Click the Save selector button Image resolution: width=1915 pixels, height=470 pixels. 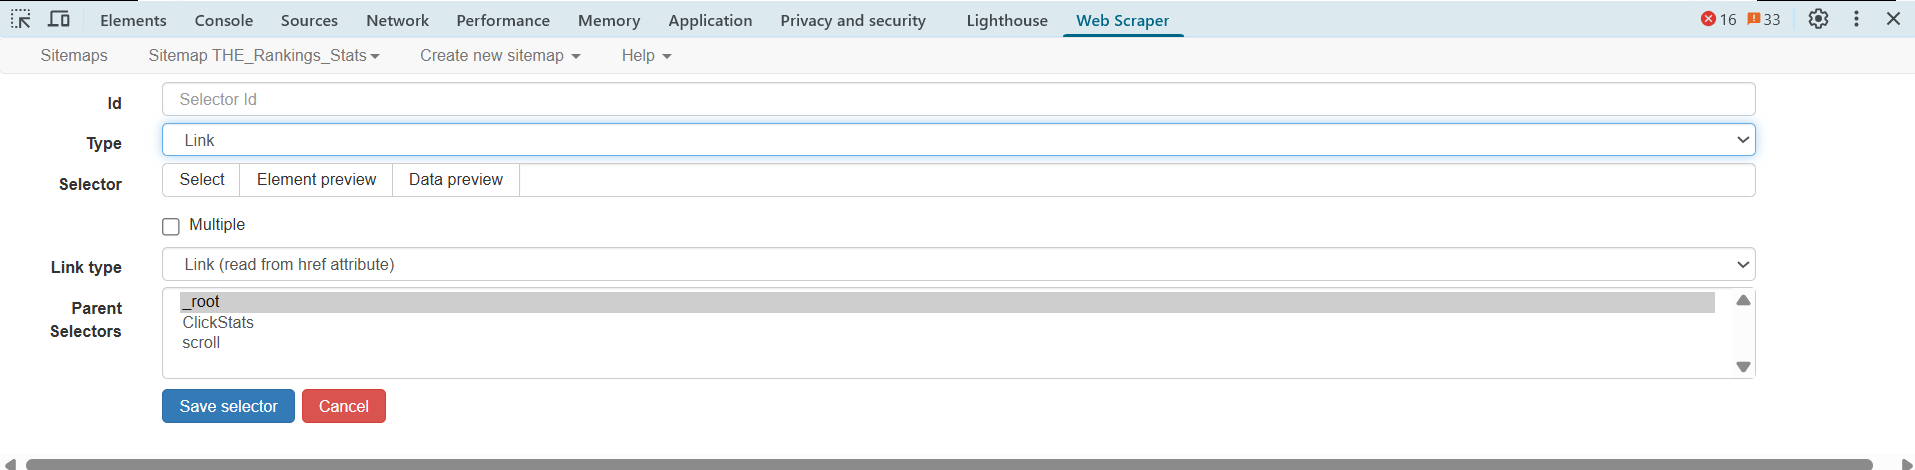click(228, 406)
